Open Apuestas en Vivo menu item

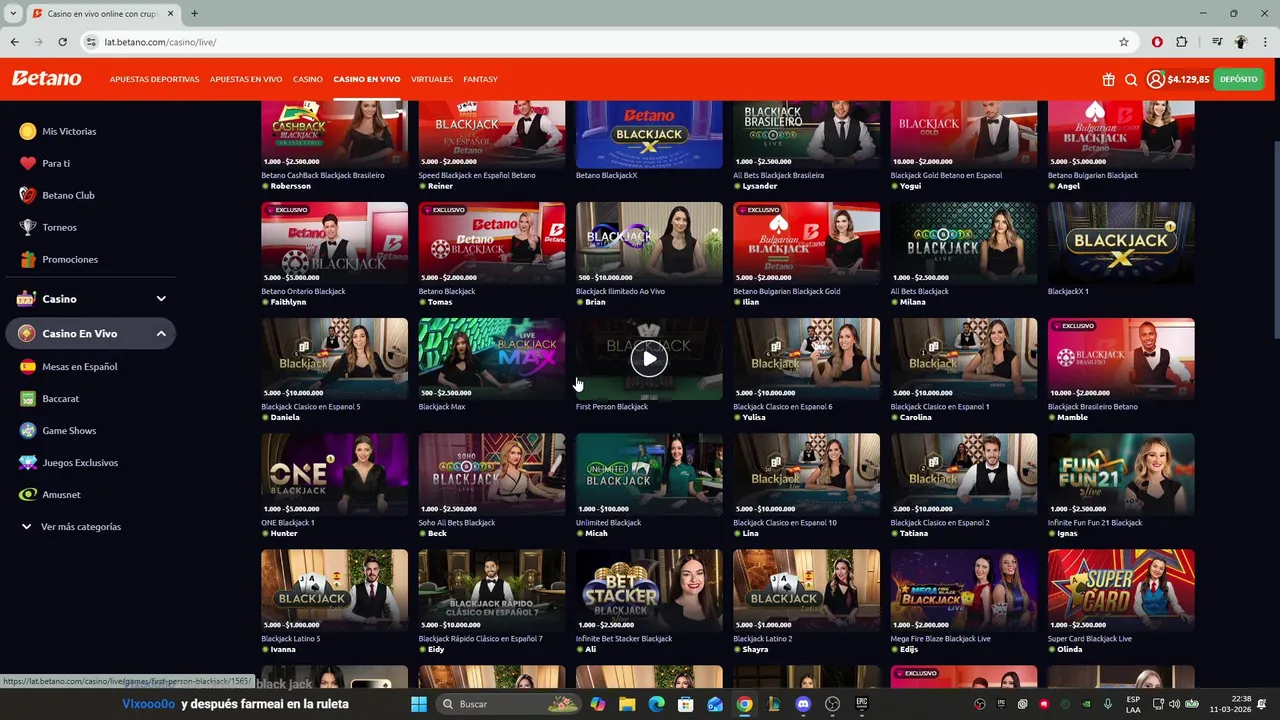click(246, 79)
